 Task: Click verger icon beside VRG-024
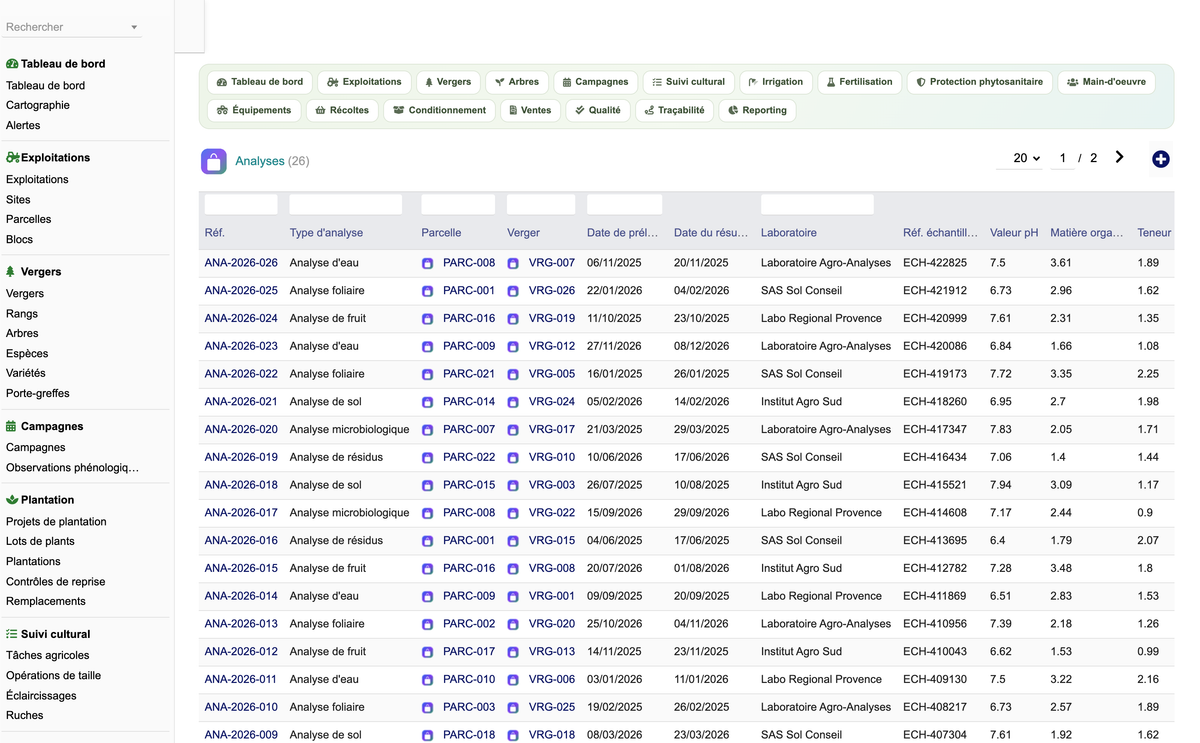coord(513,402)
